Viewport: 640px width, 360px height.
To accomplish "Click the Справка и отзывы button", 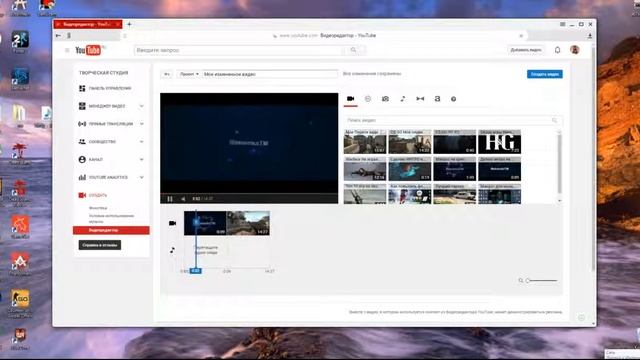I will point(100,245).
